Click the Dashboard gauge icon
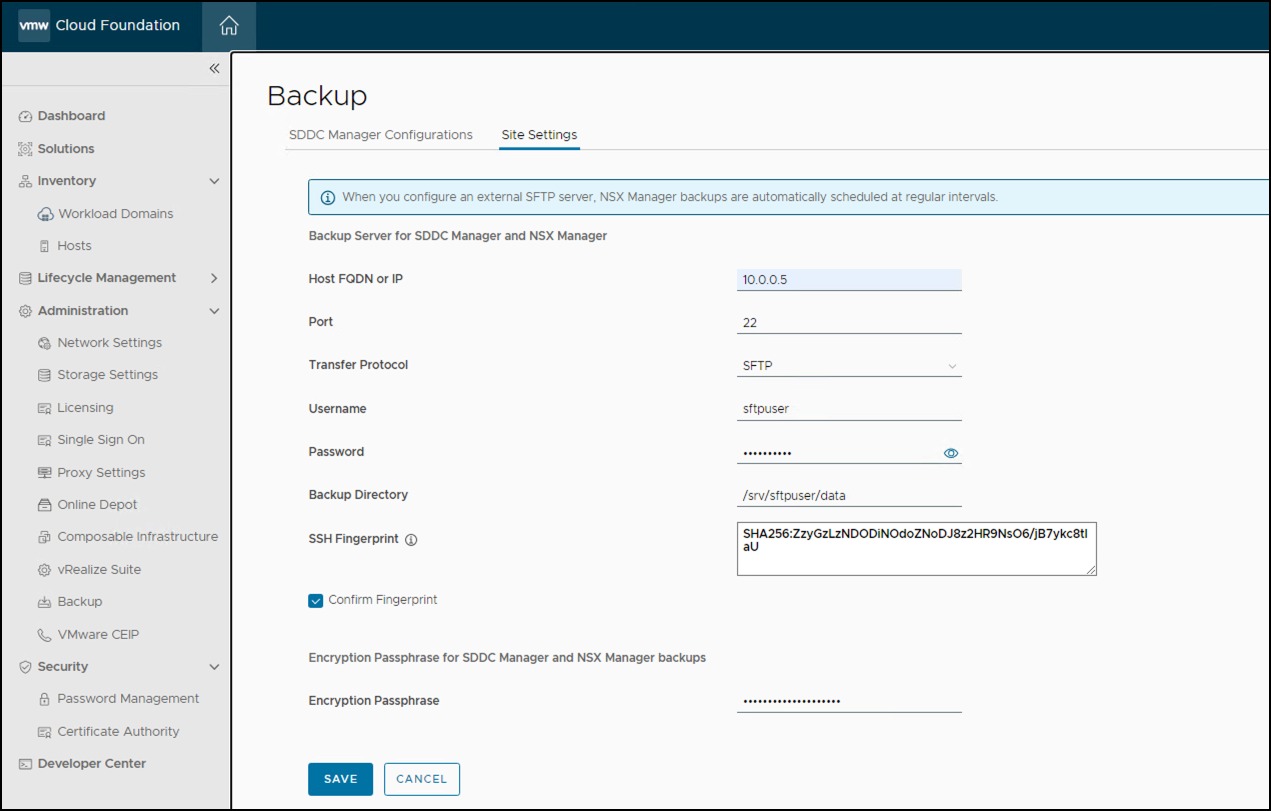 (x=25, y=116)
